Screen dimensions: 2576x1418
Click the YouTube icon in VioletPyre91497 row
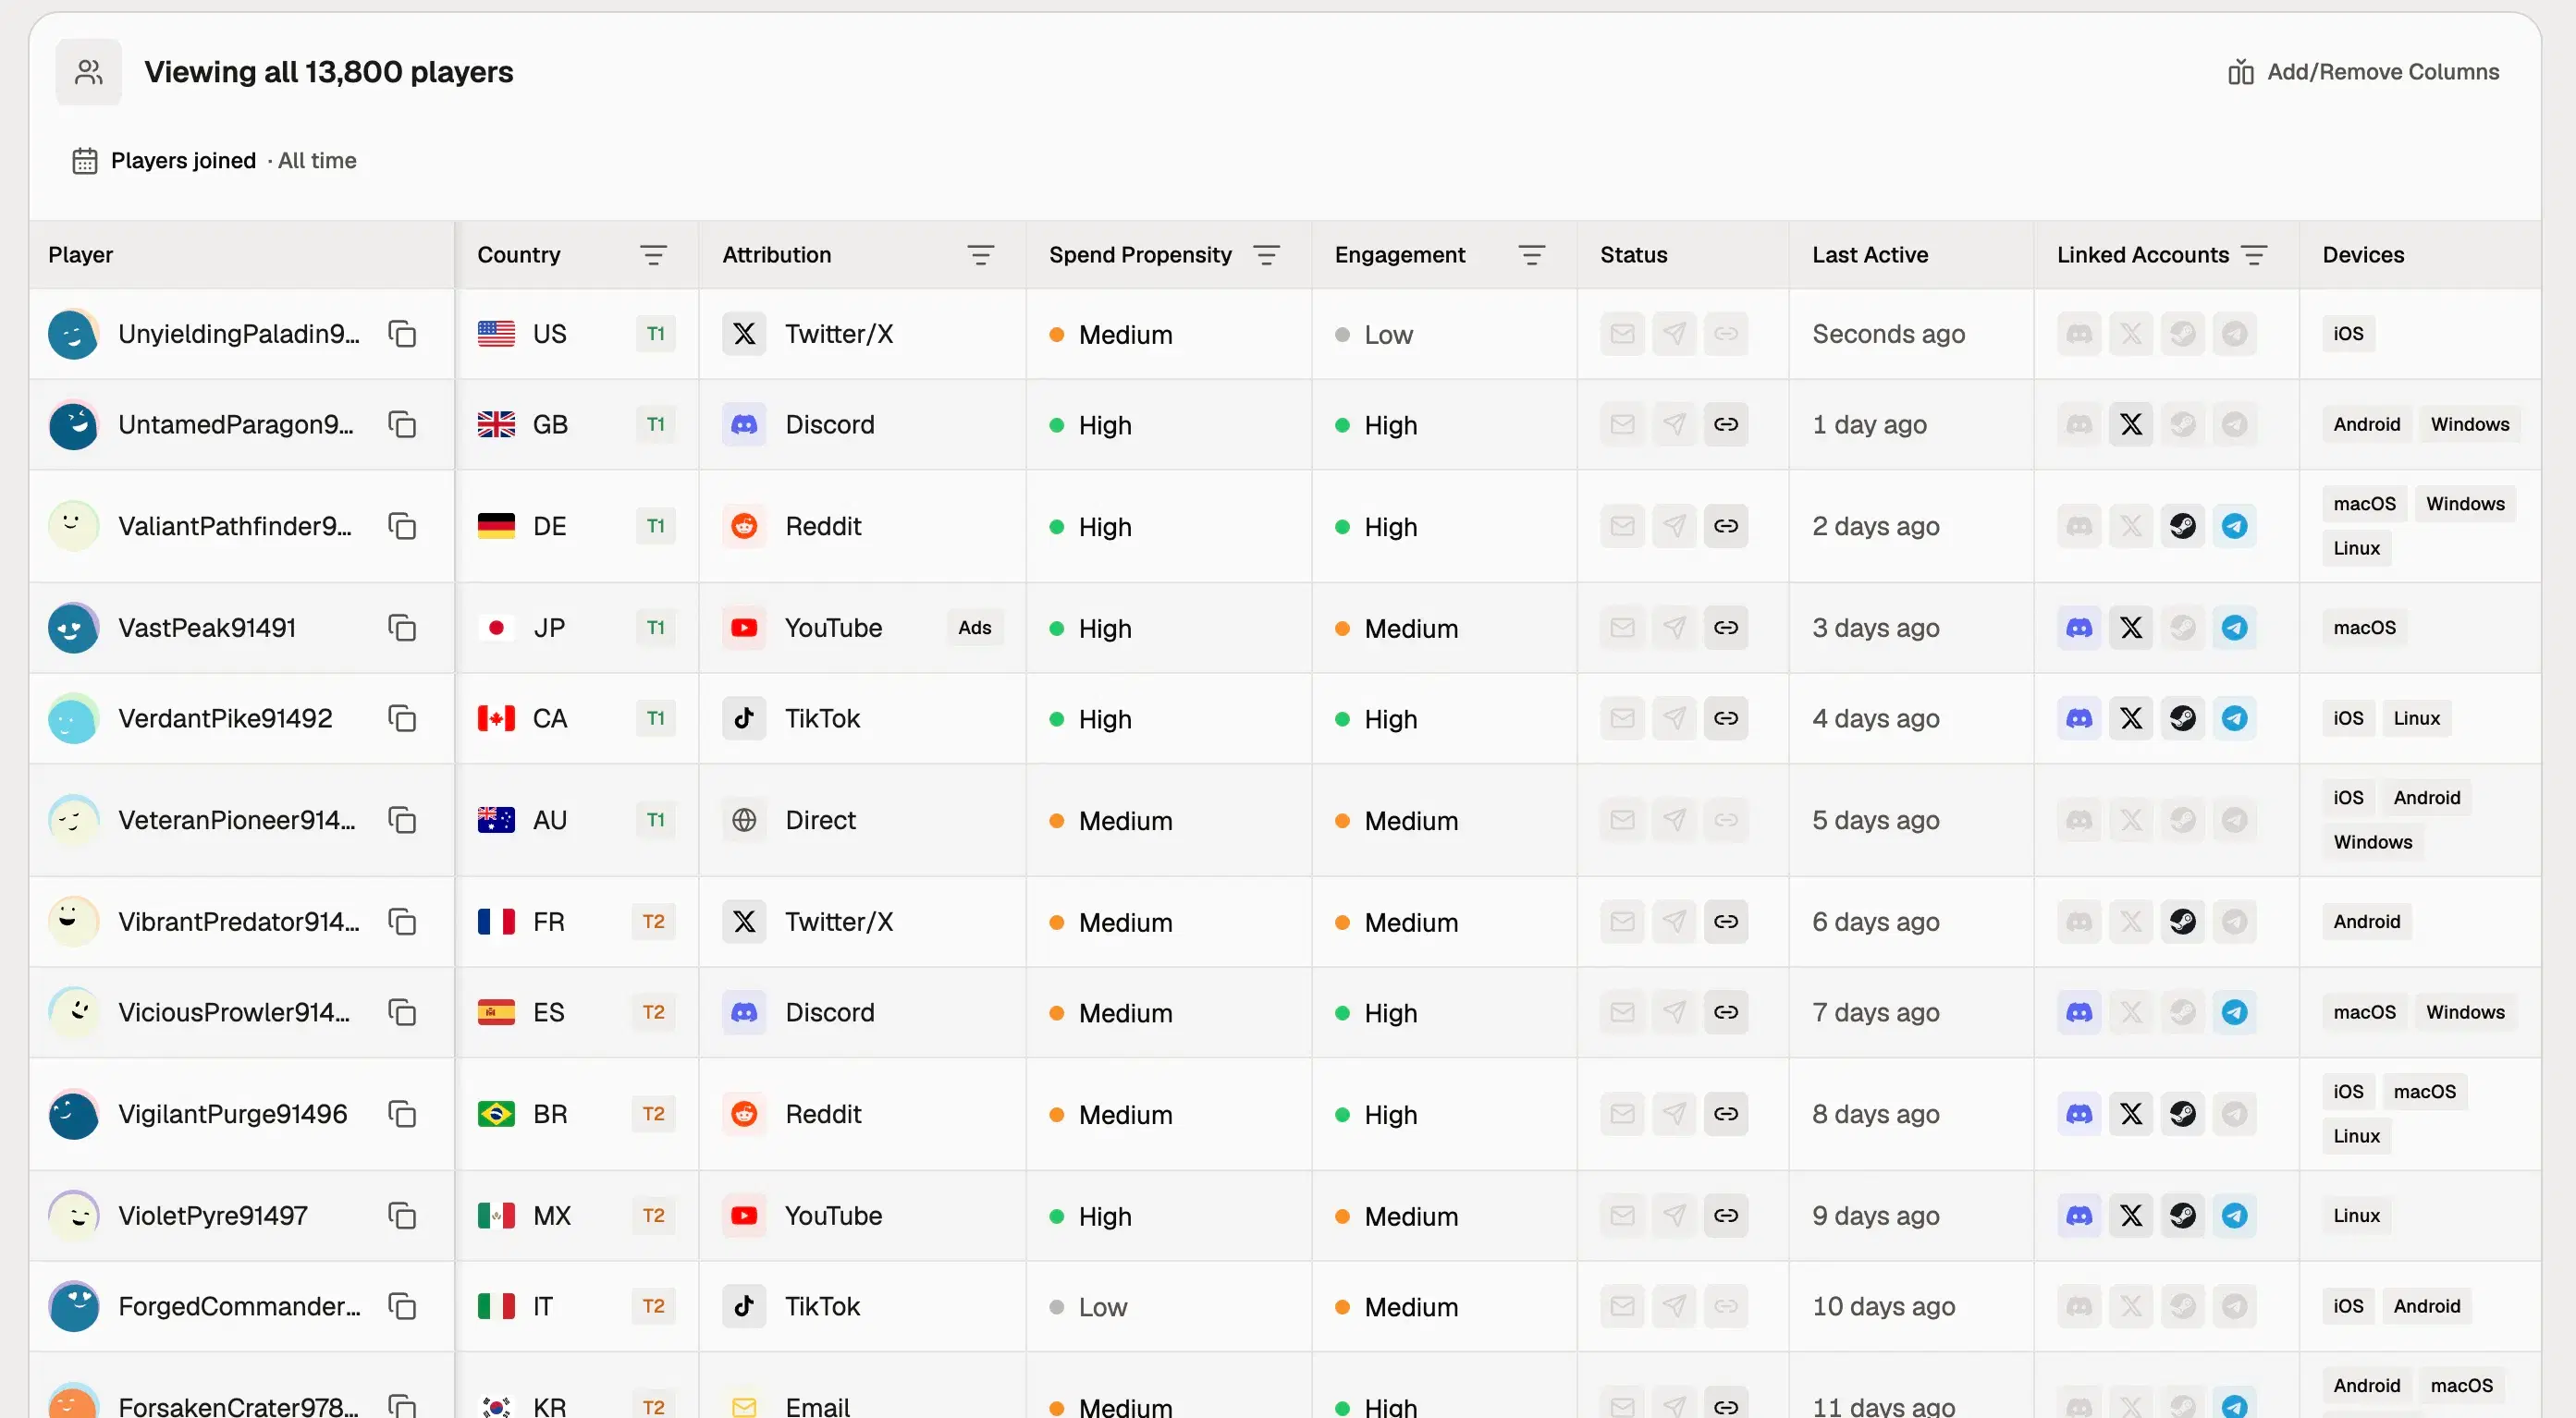click(744, 1216)
